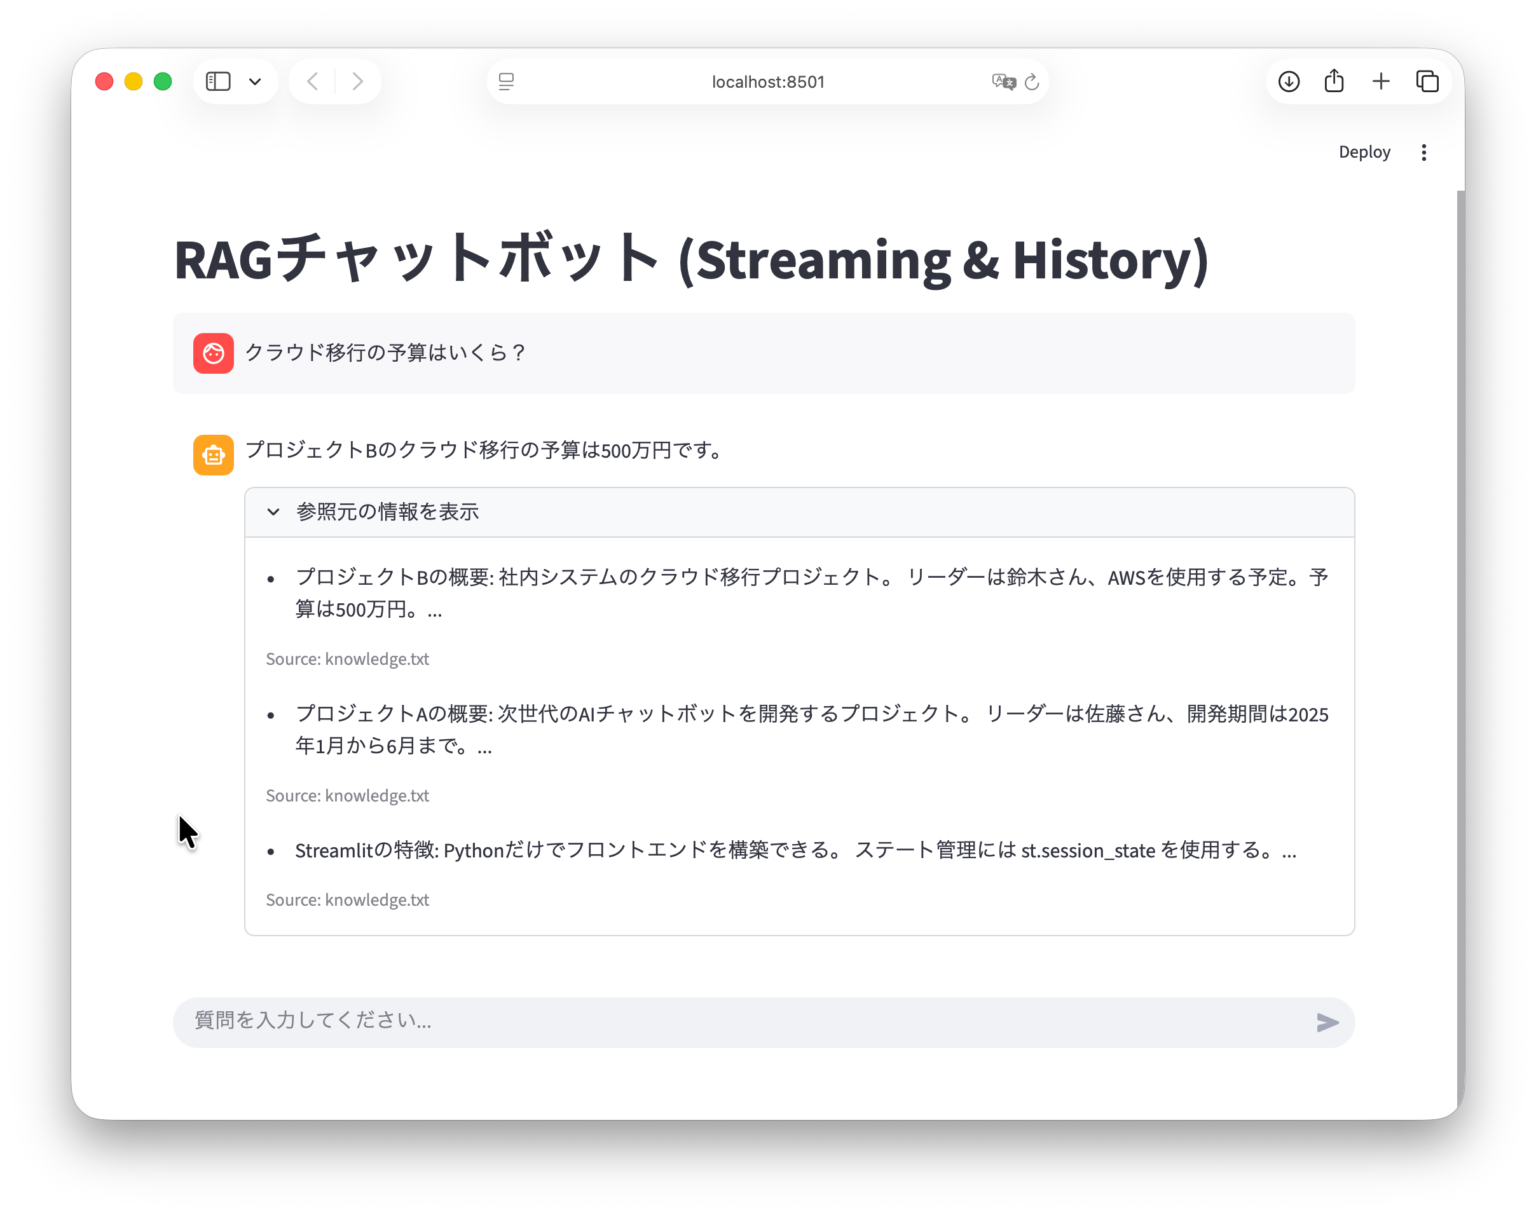Image resolution: width=1536 pixels, height=1214 pixels.
Task: Click the share icon in browser toolbar
Action: 1333,81
